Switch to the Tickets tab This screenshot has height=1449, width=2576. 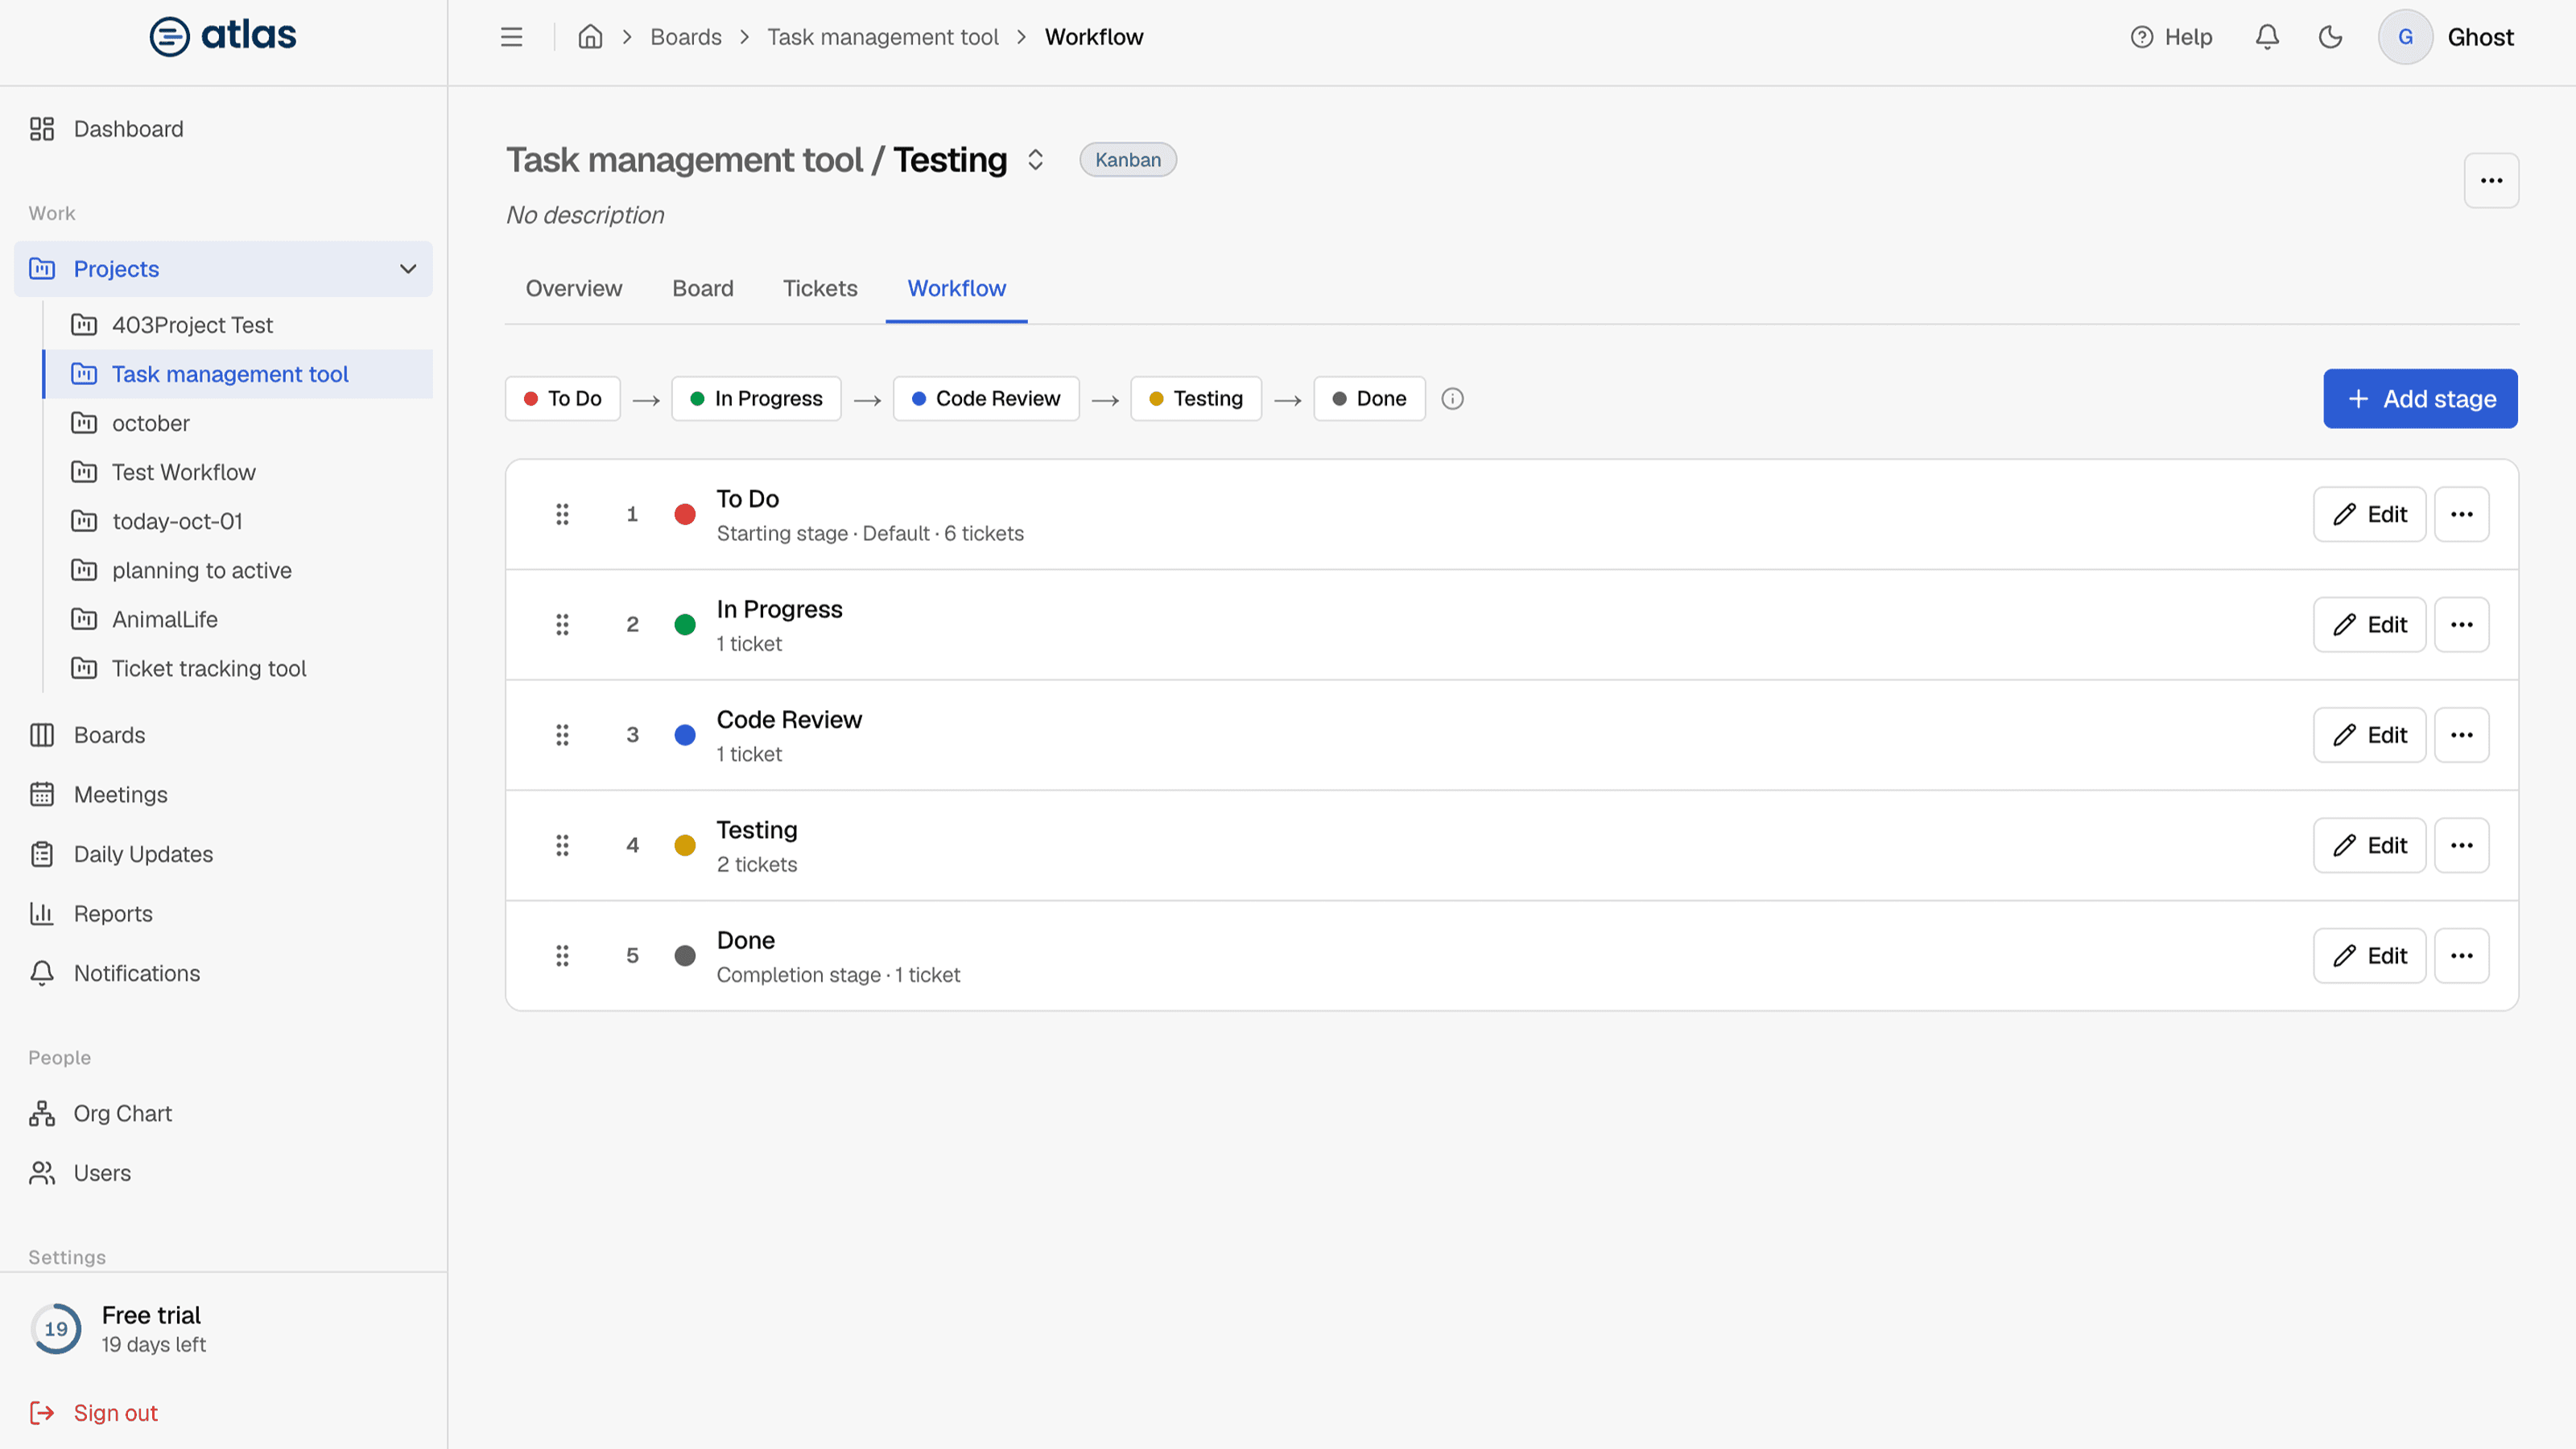click(x=820, y=288)
